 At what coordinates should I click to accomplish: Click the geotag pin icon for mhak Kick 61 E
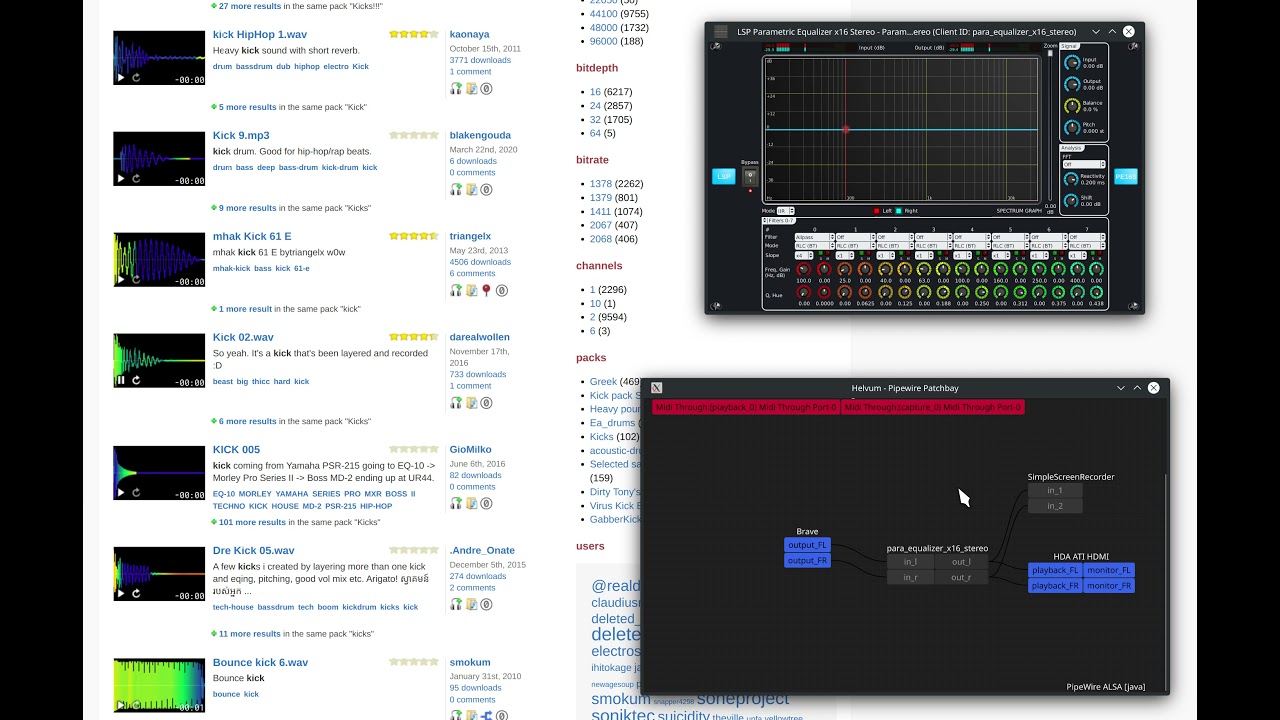[x=486, y=291]
